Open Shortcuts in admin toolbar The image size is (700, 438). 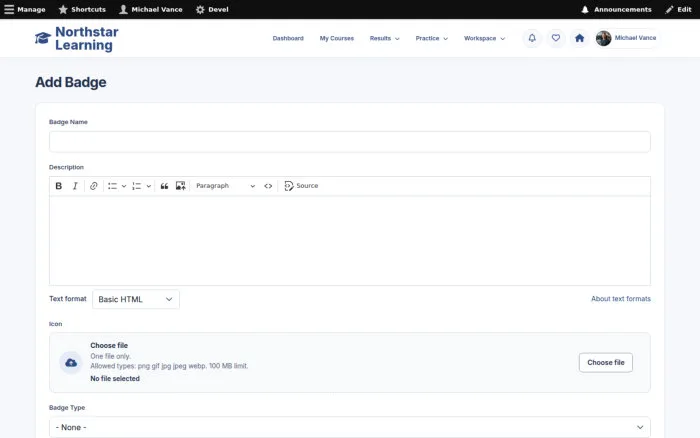(x=83, y=9)
